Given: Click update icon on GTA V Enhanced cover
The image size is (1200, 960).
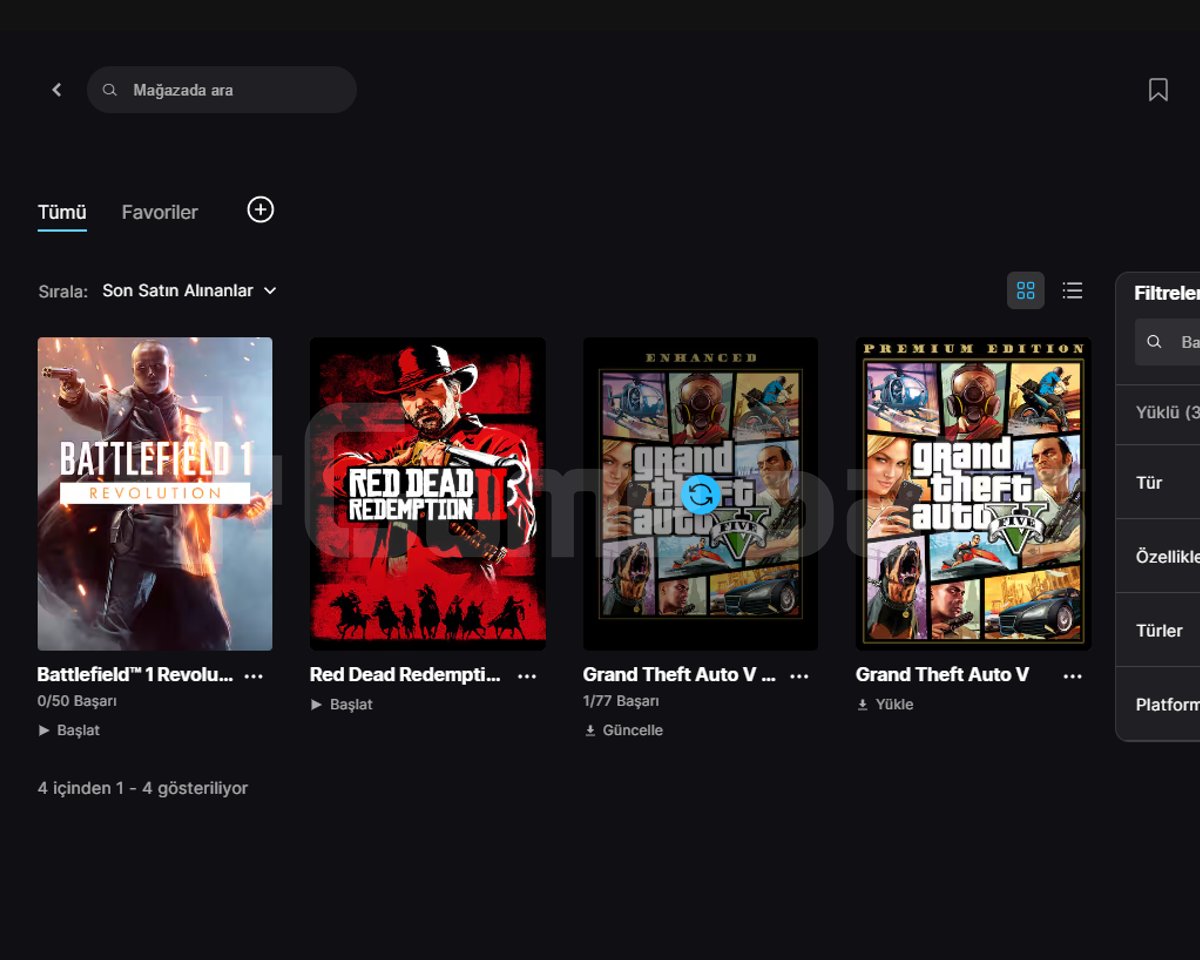Looking at the screenshot, I should (700, 494).
